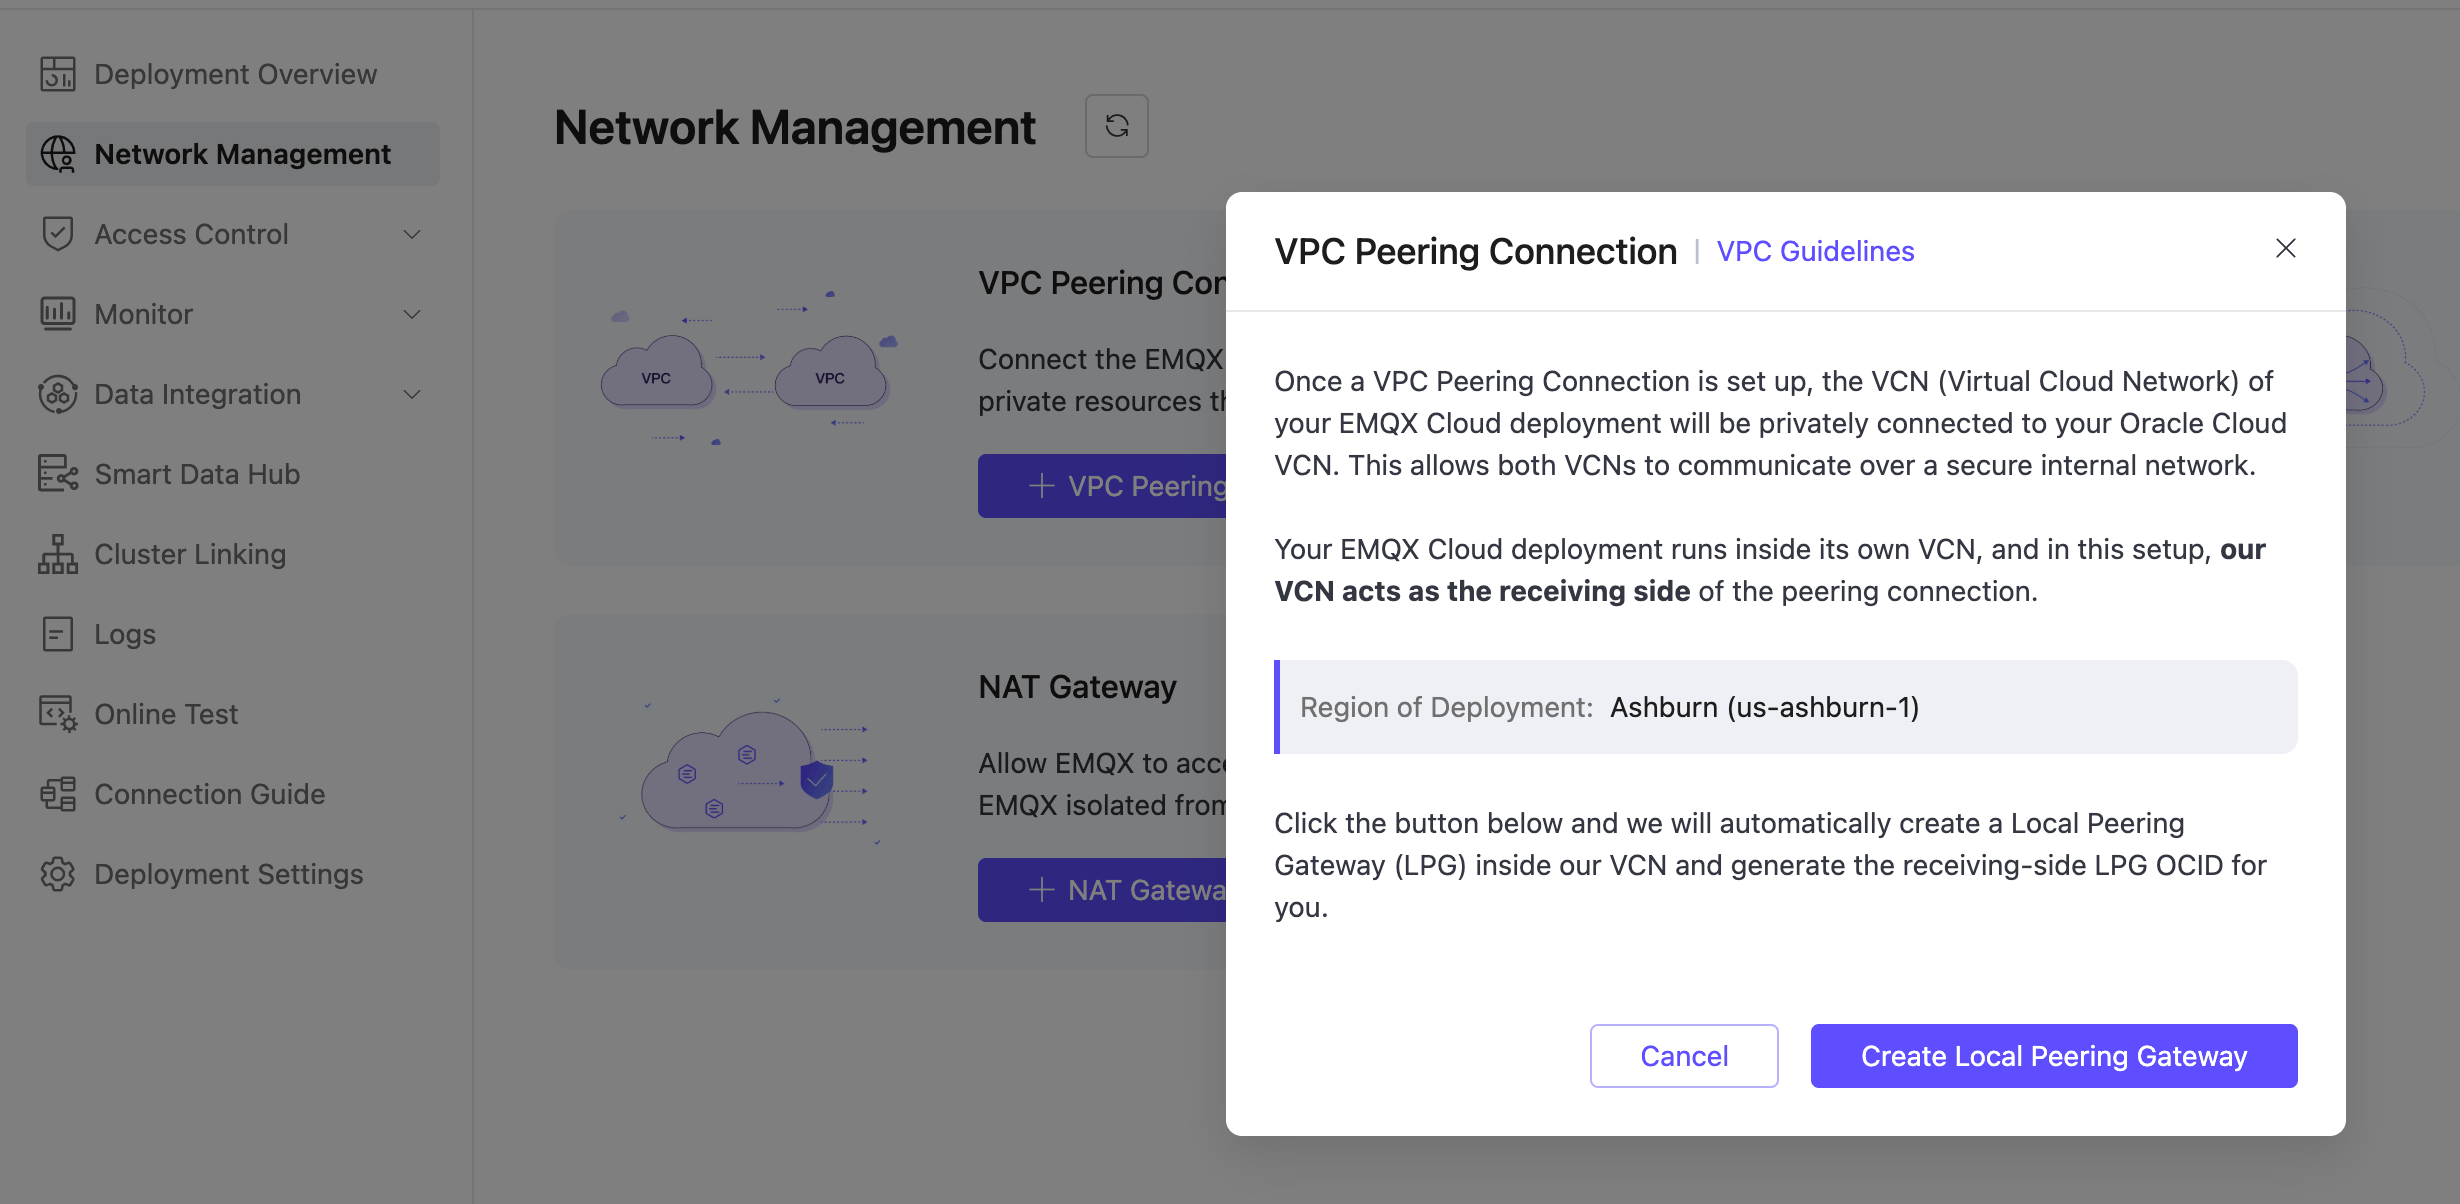Click the Connection Guide icon
This screenshot has width=2460, height=1204.
click(57, 794)
